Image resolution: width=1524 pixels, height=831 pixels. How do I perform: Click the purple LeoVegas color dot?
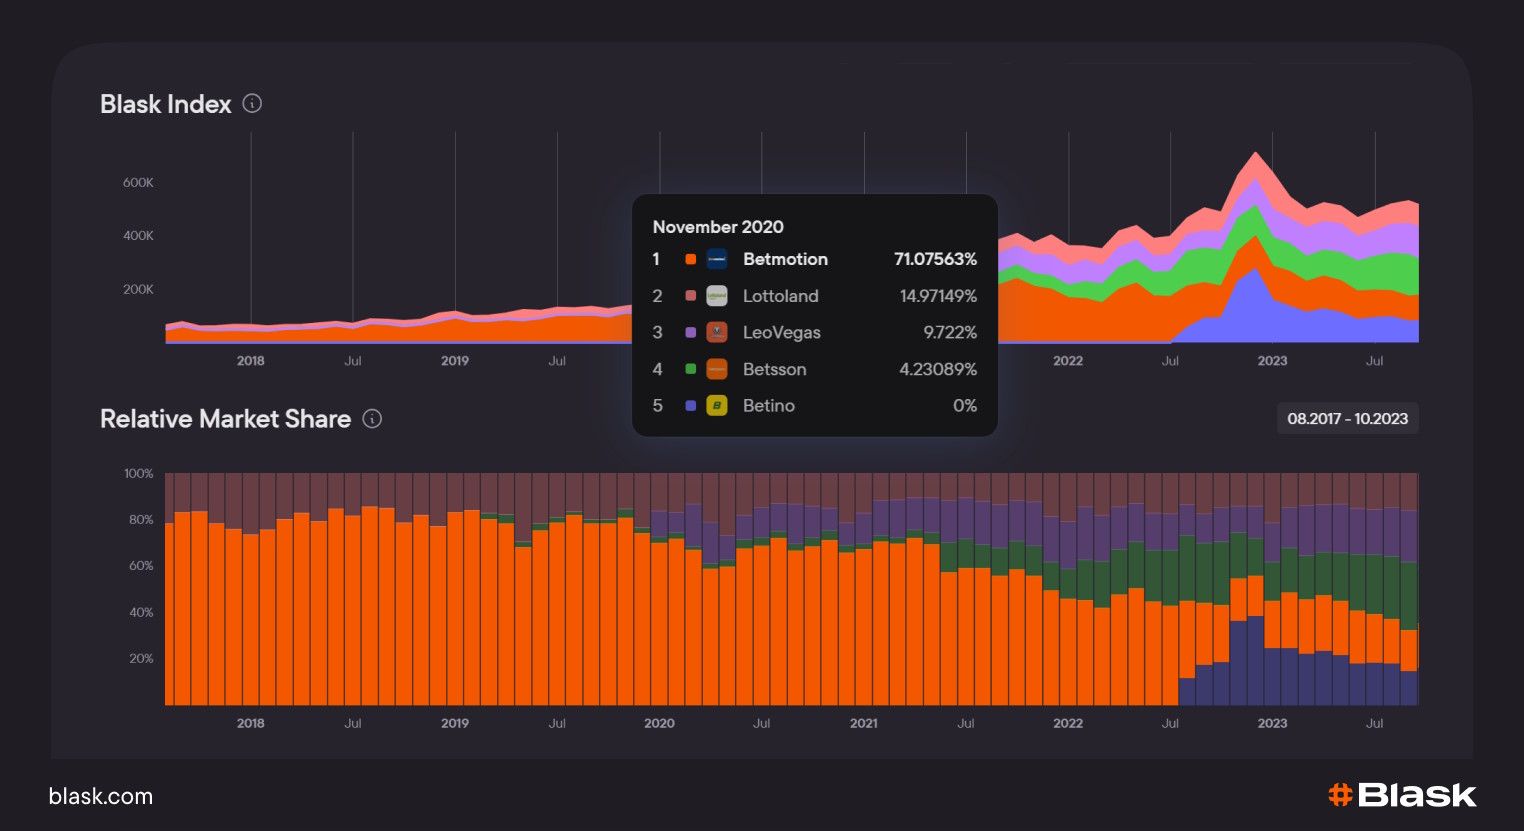coord(690,332)
